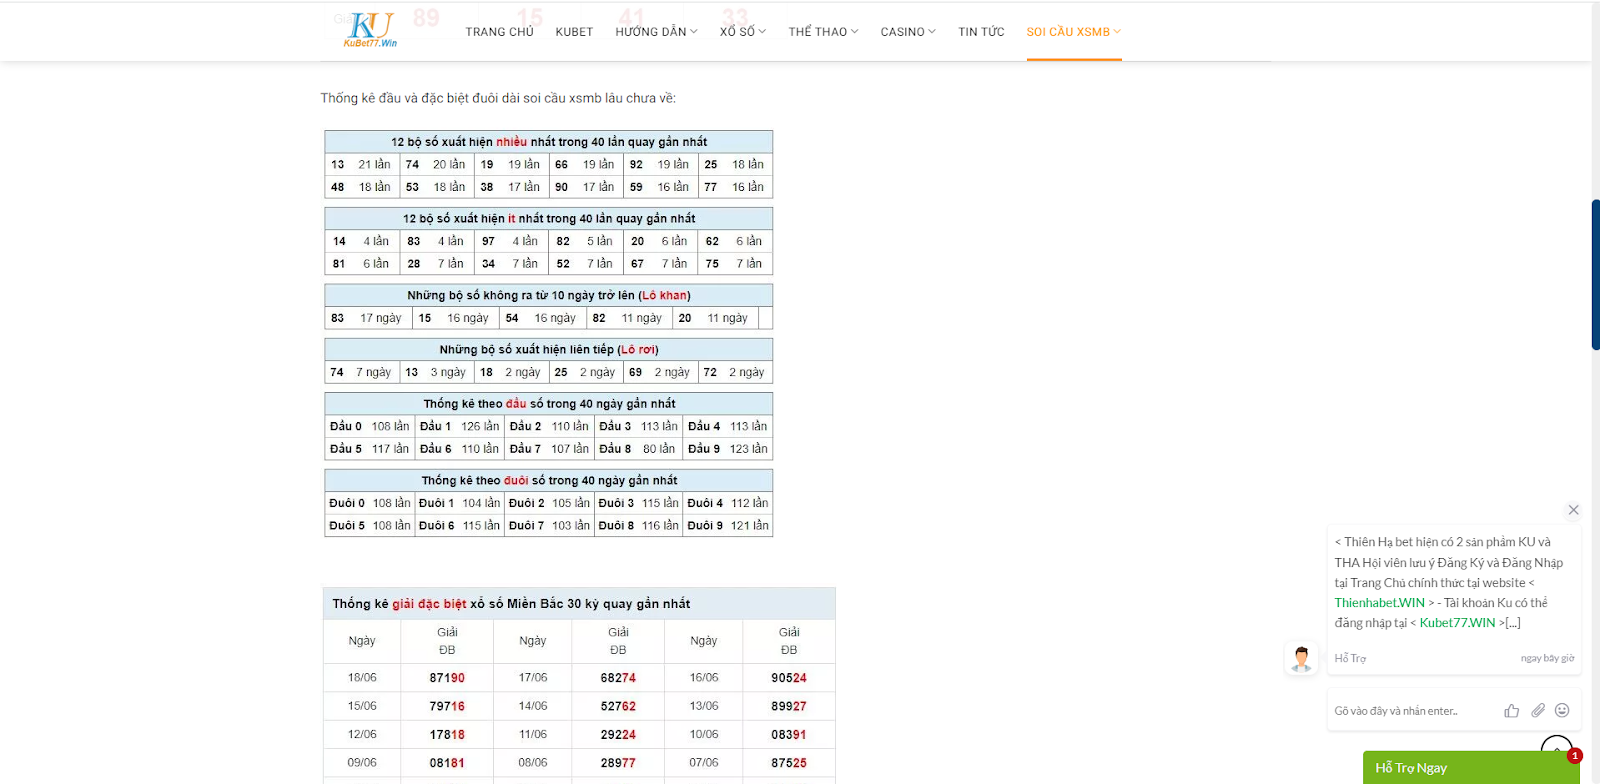Screen dimensions: 1600x784
Task: Click the header '12 bộ số xuất hiện ít nhất'
Action: click(549, 218)
